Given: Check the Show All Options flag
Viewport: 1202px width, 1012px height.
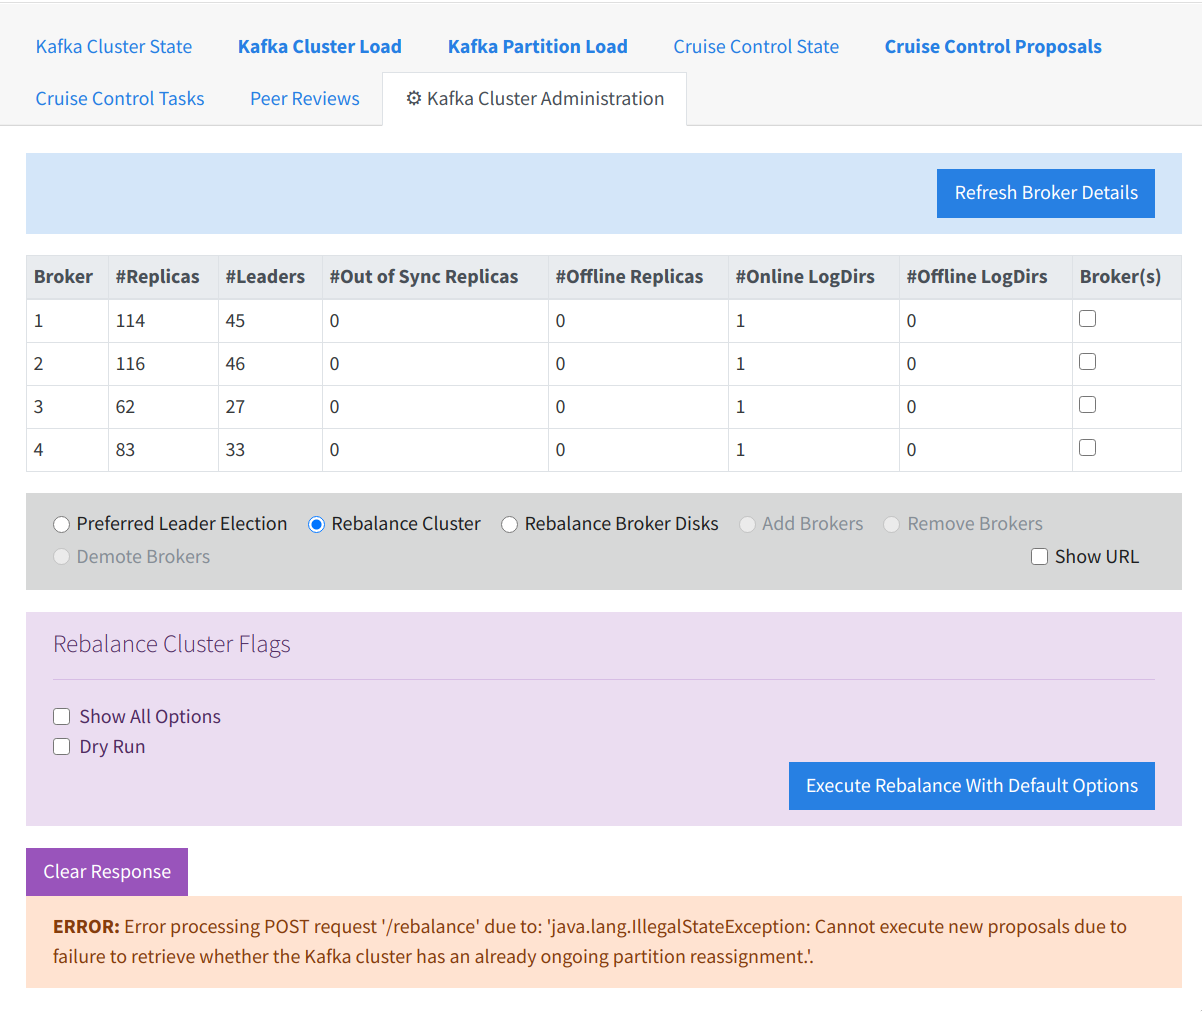Looking at the screenshot, I should tap(61, 716).
